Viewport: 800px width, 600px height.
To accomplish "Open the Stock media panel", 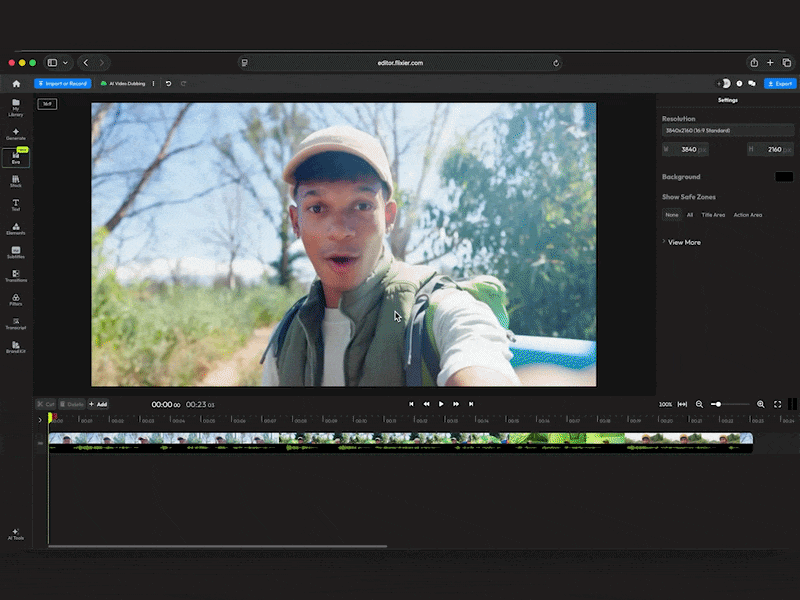I will click(16, 181).
